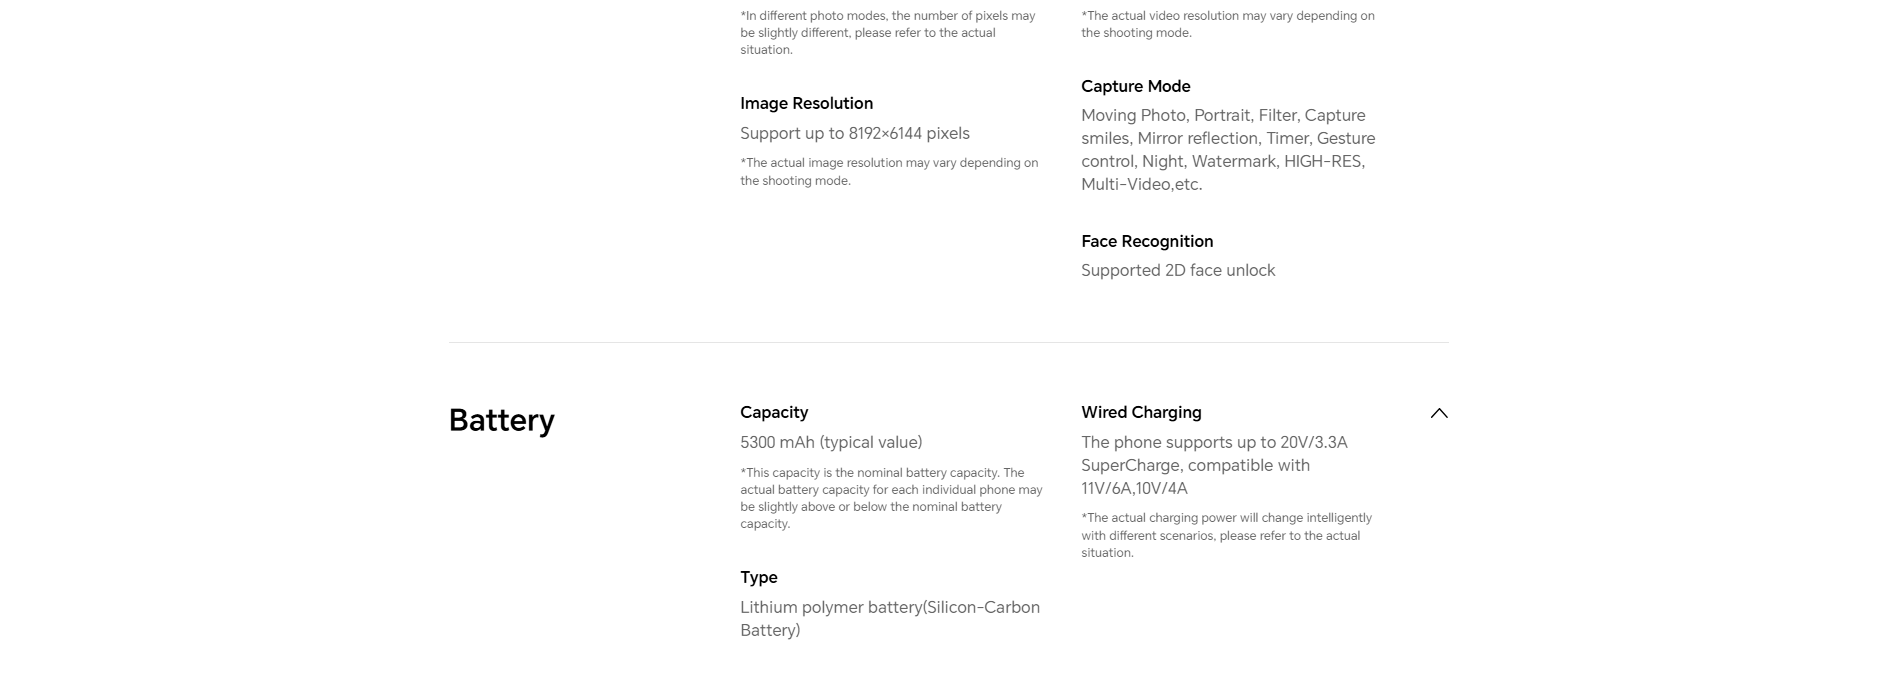Click the Capture Mode heading

click(1135, 86)
